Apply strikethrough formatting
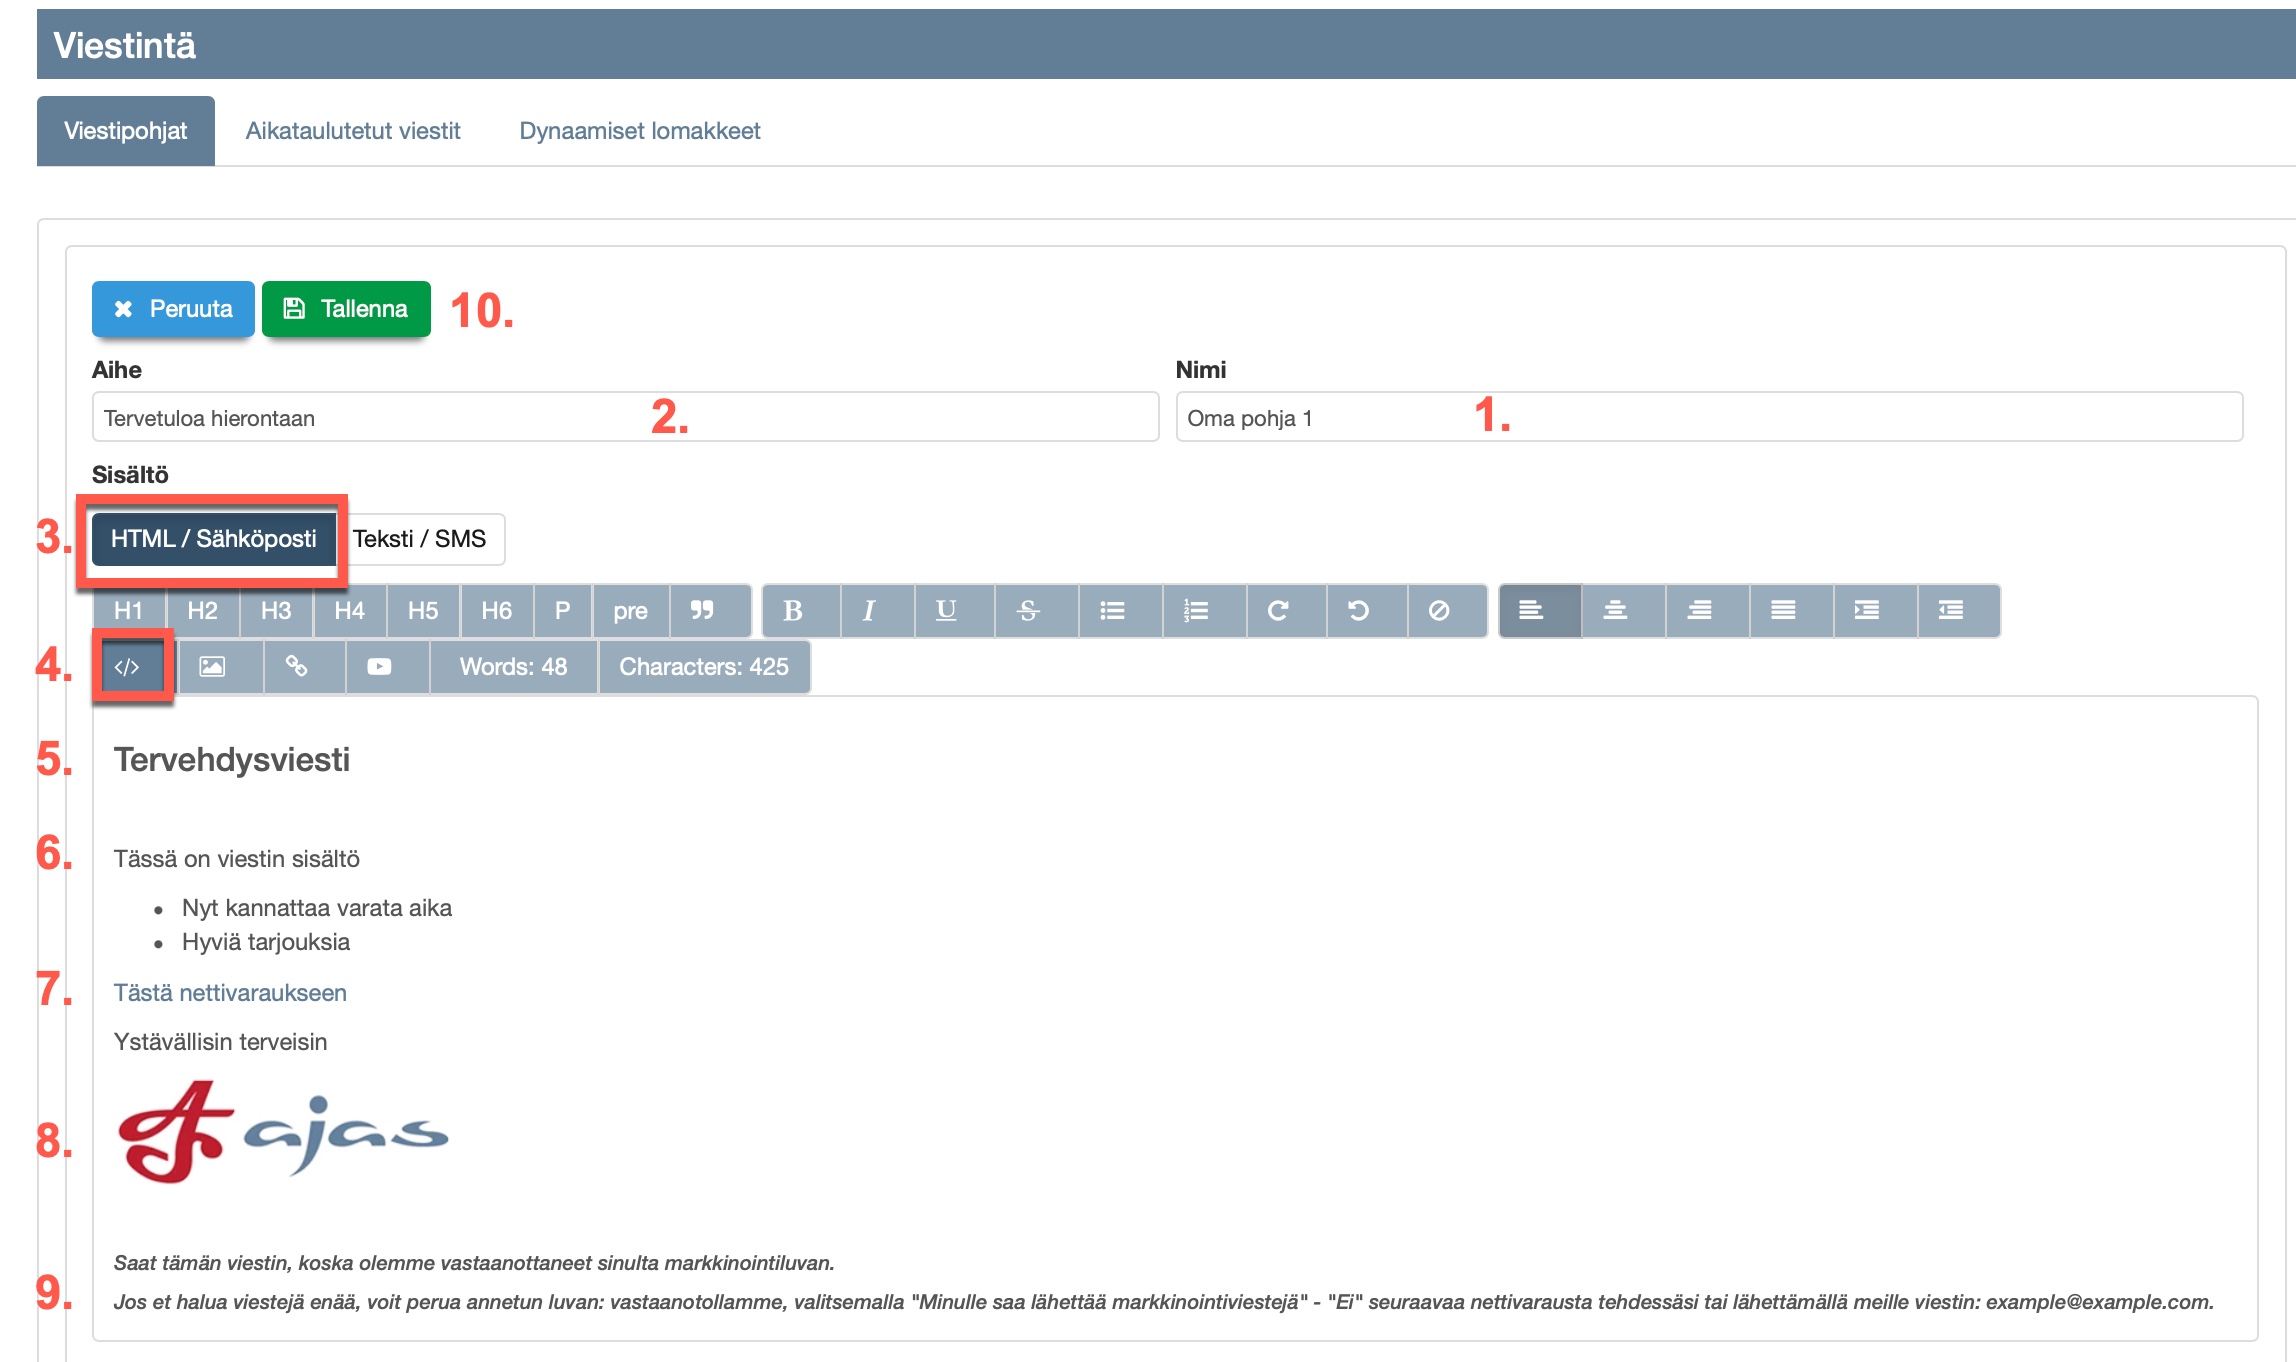2296x1362 pixels. coord(1028,611)
